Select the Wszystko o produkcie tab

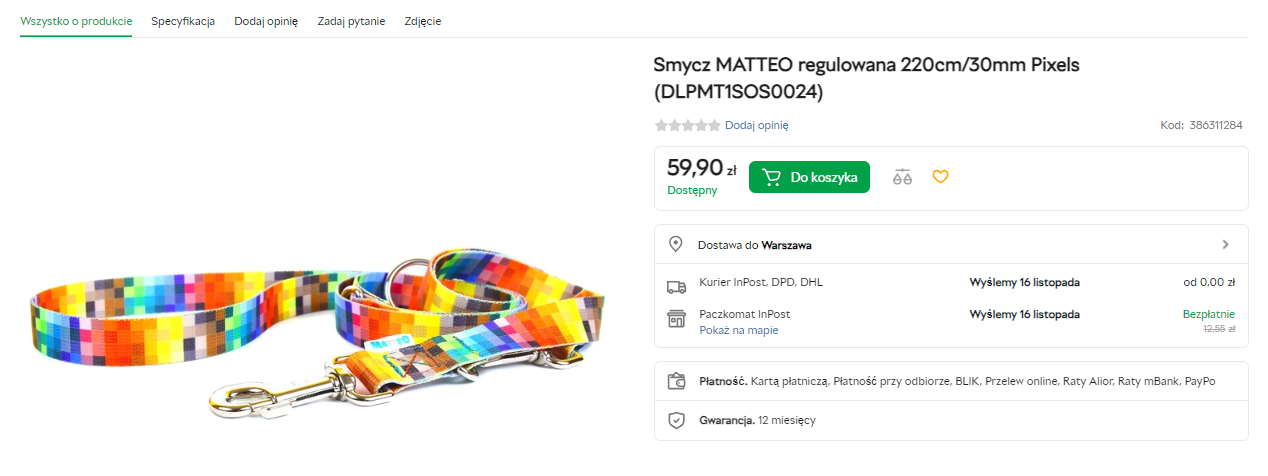(x=76, y=21)
